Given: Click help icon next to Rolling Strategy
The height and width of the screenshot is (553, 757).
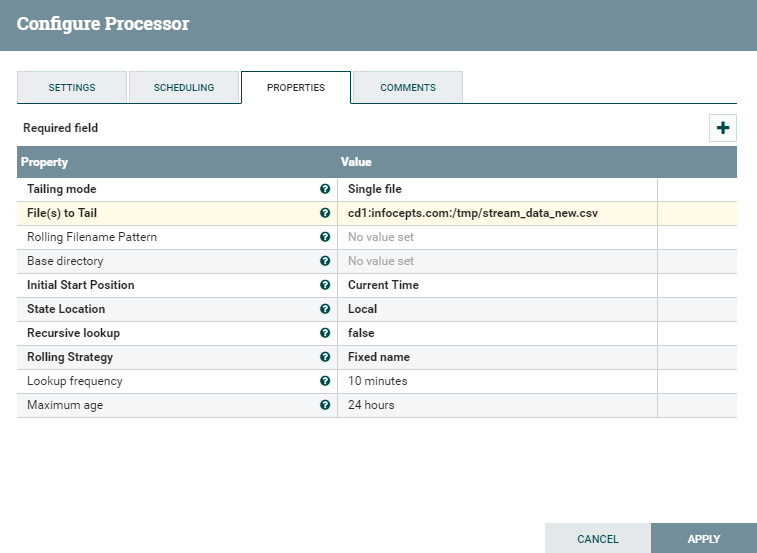Looking at the screenshot, I should coord(325,357).
